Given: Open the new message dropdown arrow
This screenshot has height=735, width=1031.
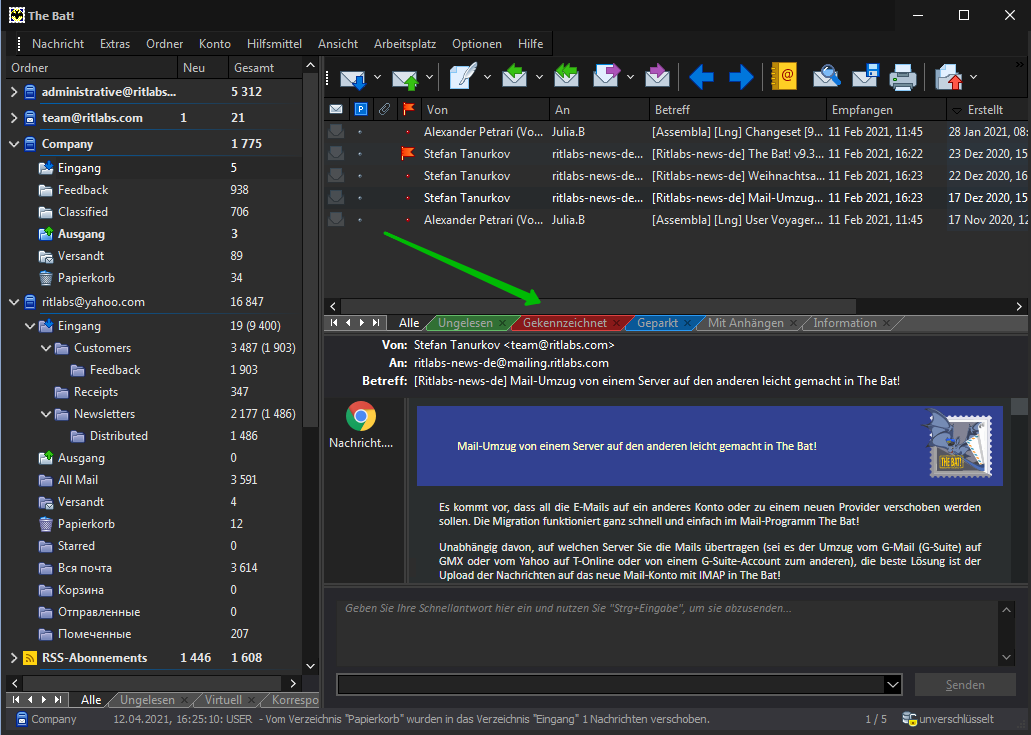Looking at the screenshot, I should click(487, 77).
